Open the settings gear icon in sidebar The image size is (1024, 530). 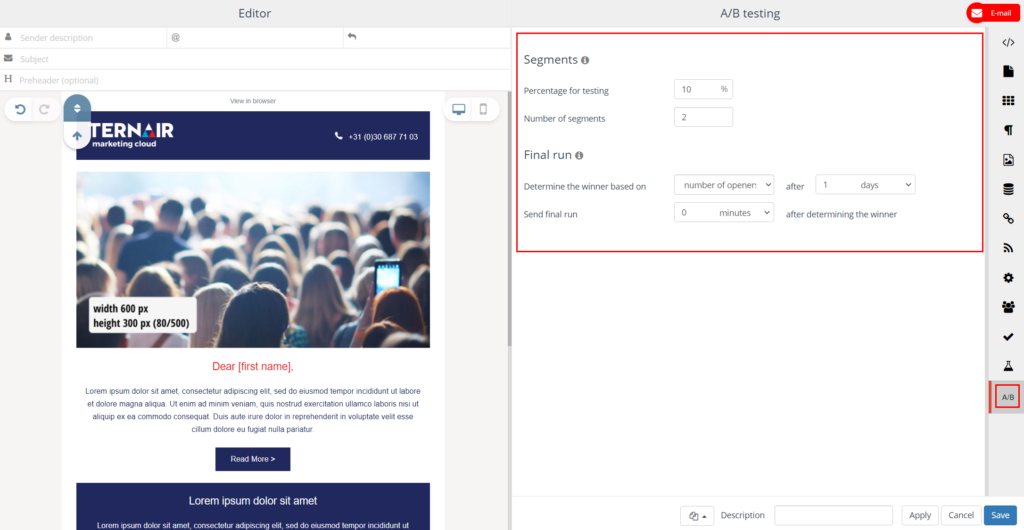click(1008, 278)
